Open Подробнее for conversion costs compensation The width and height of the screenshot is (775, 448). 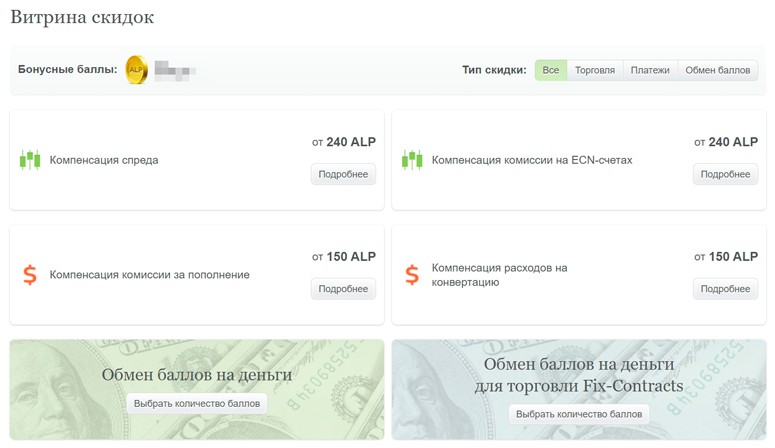725,289
